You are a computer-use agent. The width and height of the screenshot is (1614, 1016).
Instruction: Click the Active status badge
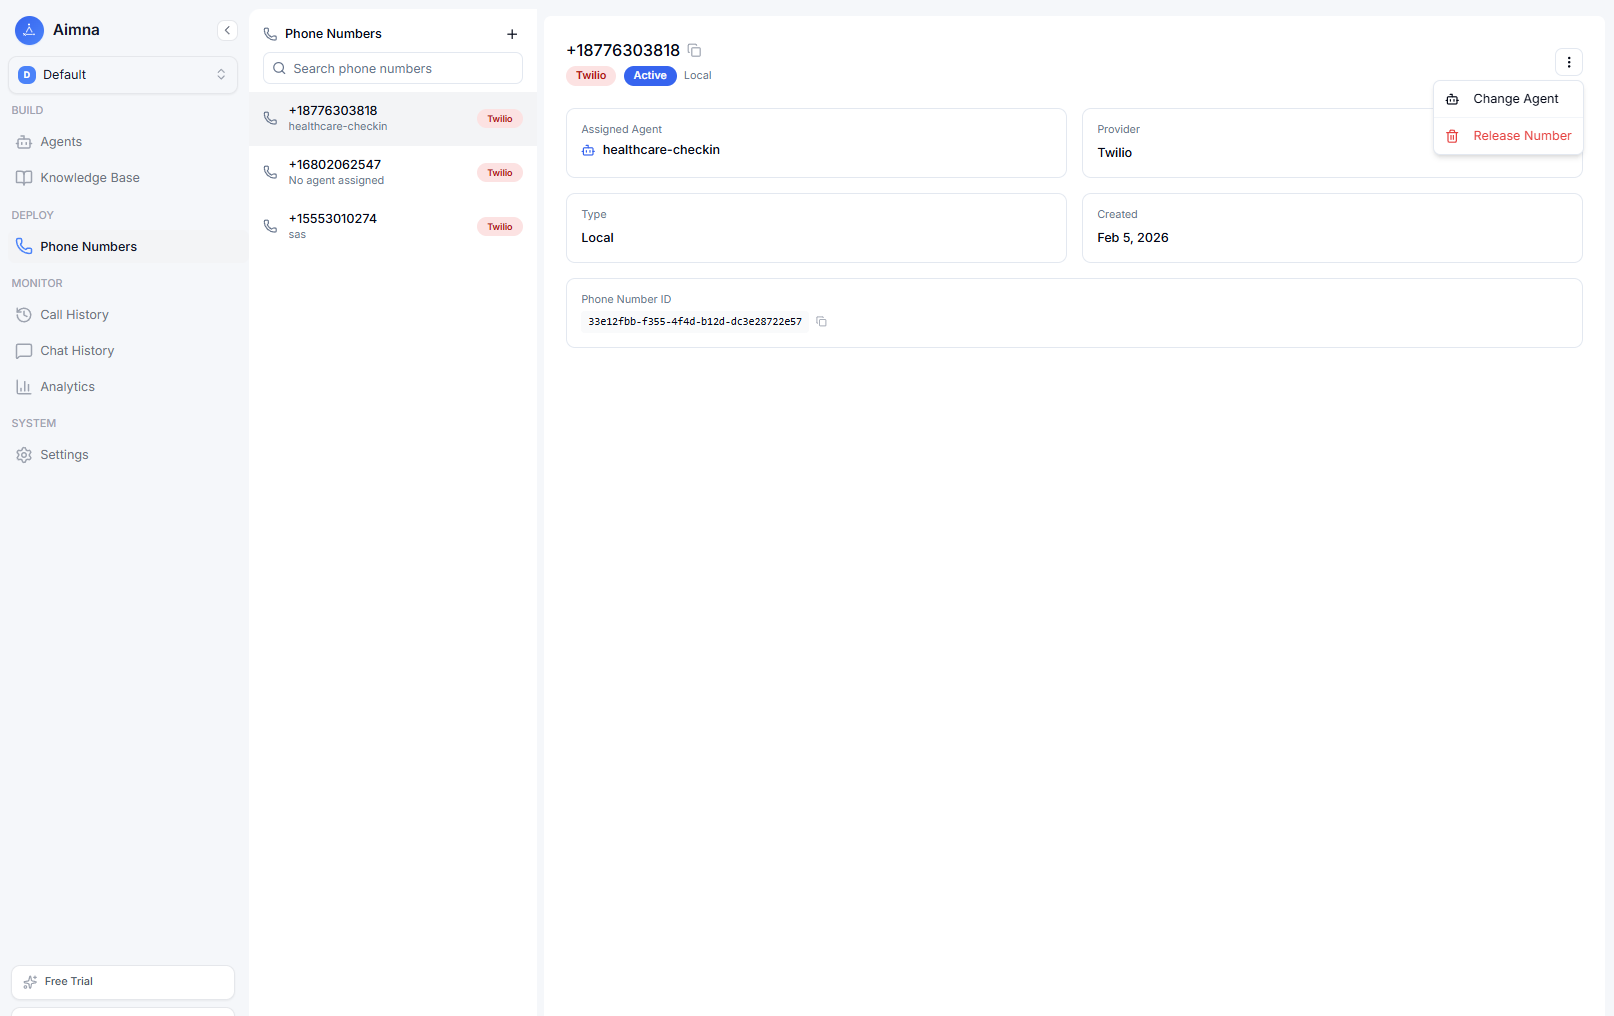coord(650,76)
